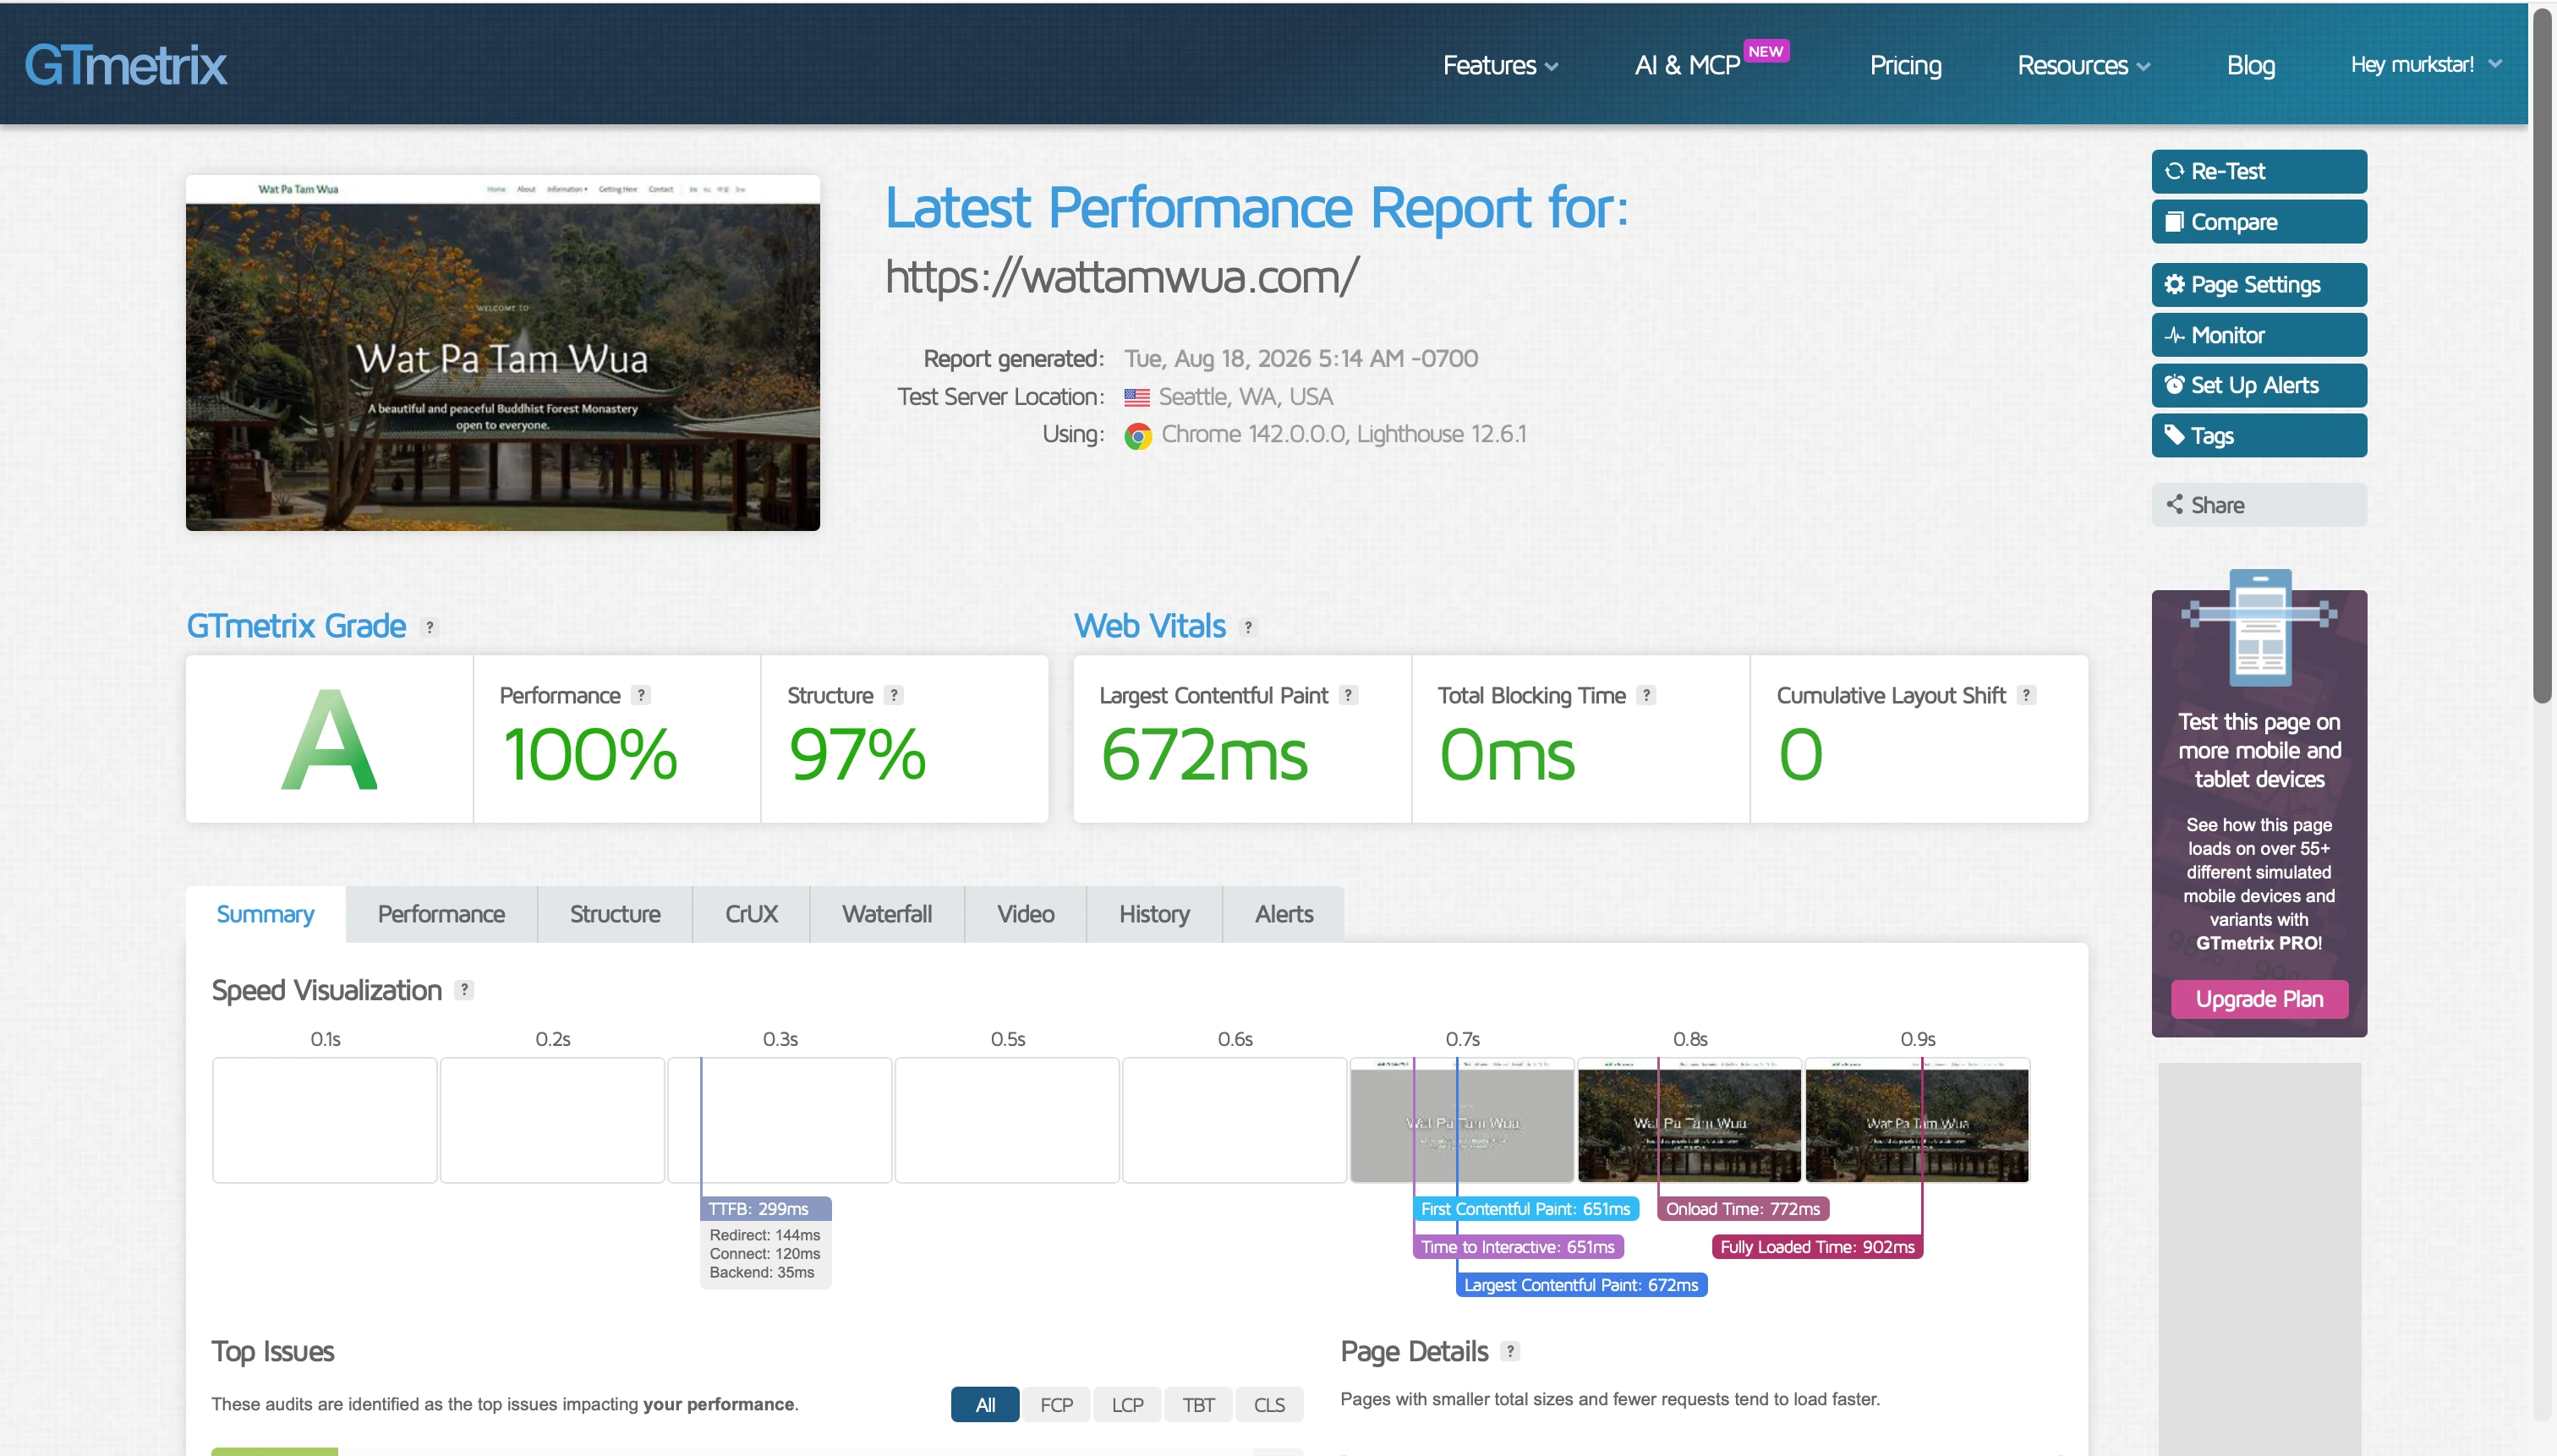Click the 0.8s filmstrip frame
This screenshot has width=2557, height=1456.
pos(1690,1120)
